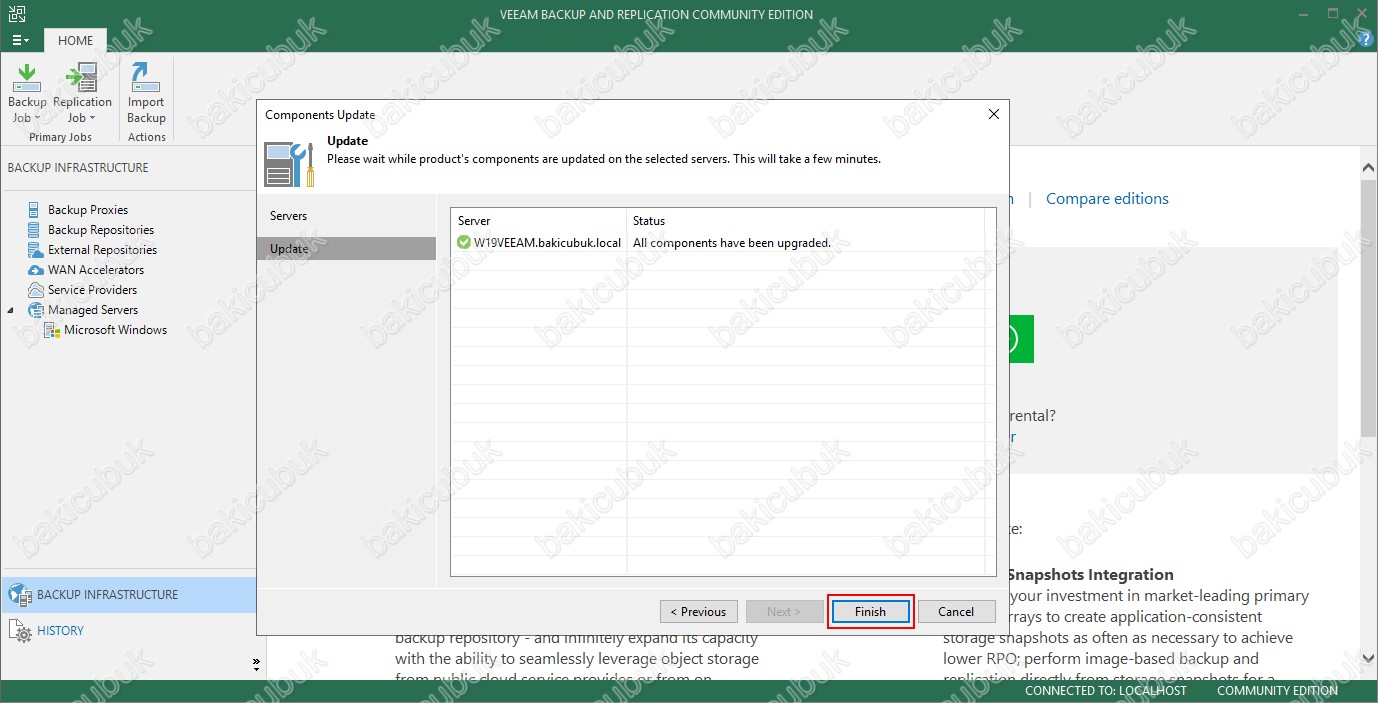
Task: Click Finish in Components Update dialog
Action: pyautogui.click(x=870, y=612)
